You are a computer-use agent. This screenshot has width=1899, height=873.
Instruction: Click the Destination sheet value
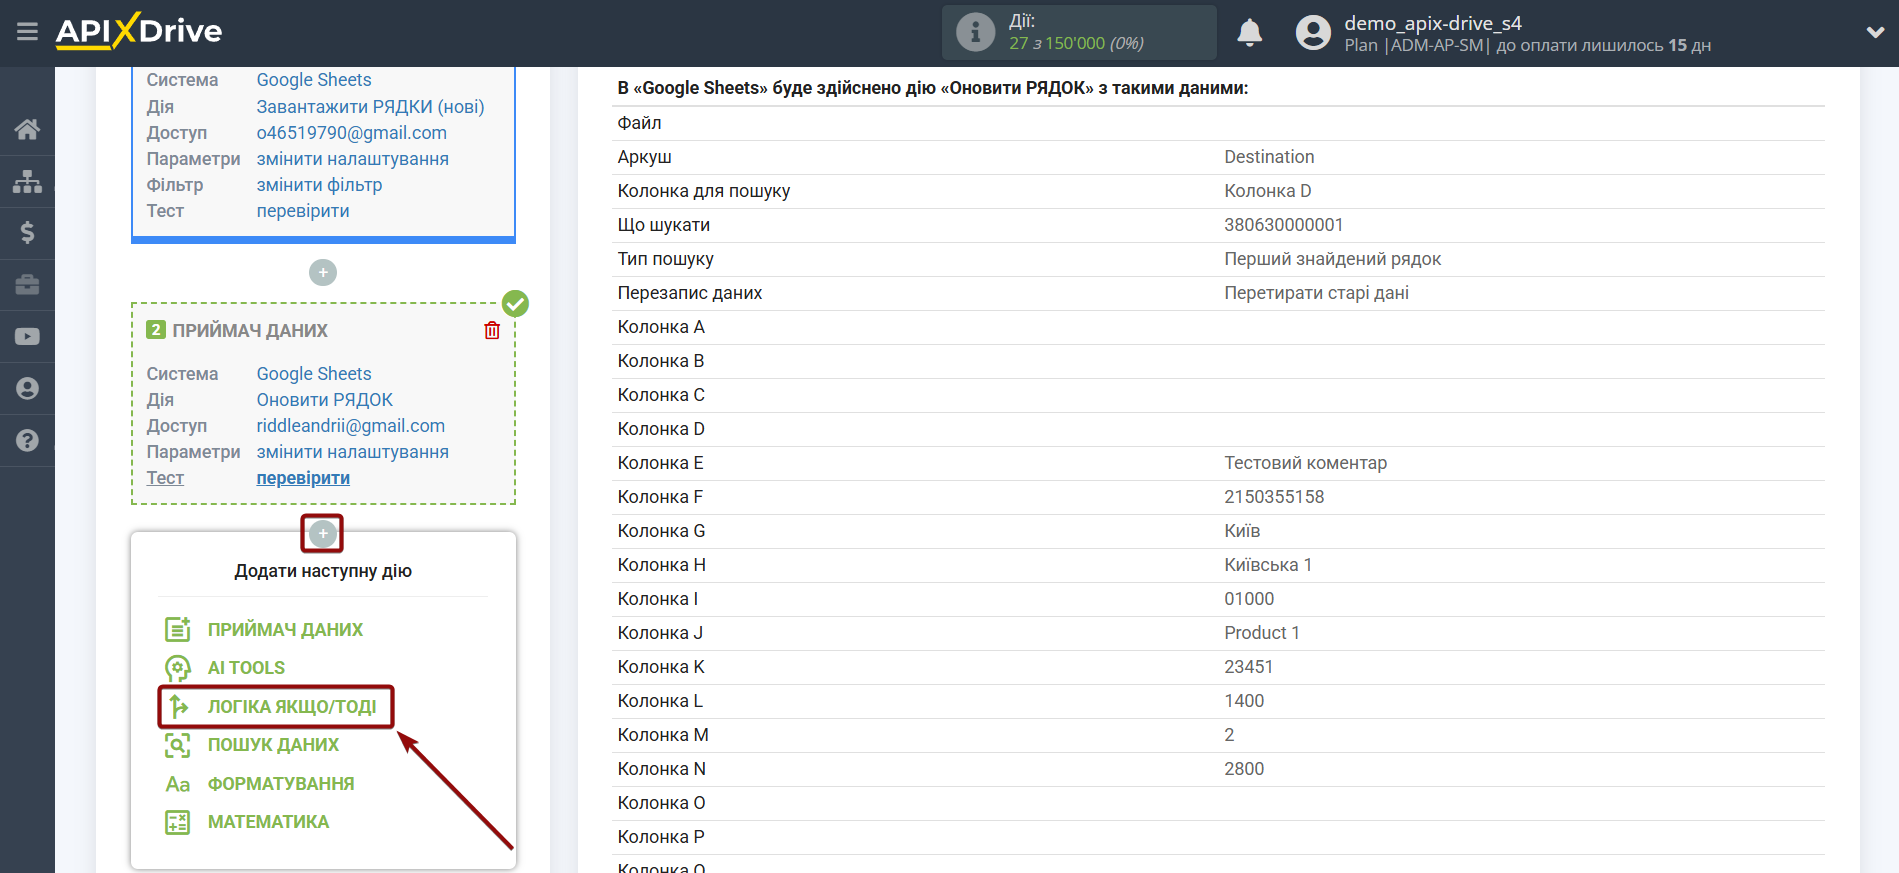[1269, 157]
